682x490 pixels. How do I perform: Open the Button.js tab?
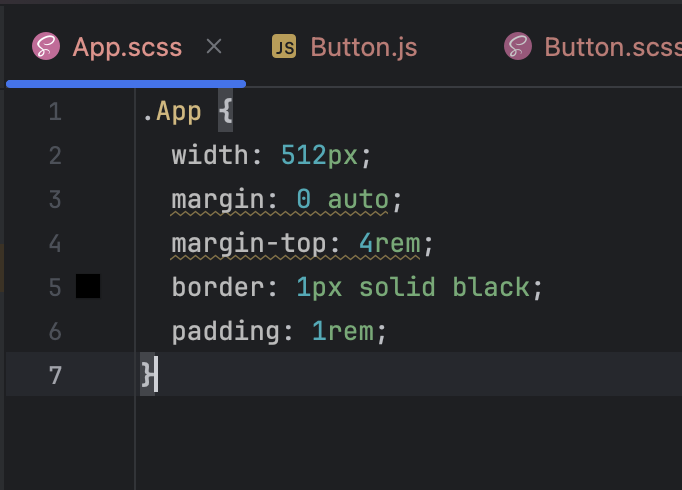[364, 47]
